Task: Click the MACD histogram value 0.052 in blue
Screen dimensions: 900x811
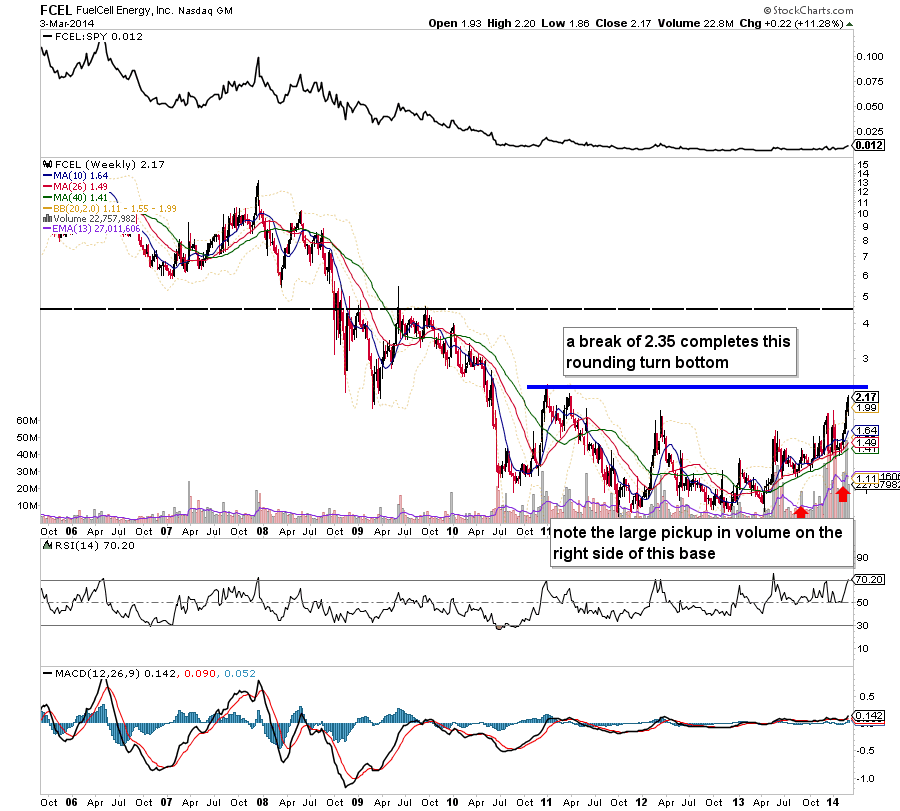Action: tap(240, 673)
